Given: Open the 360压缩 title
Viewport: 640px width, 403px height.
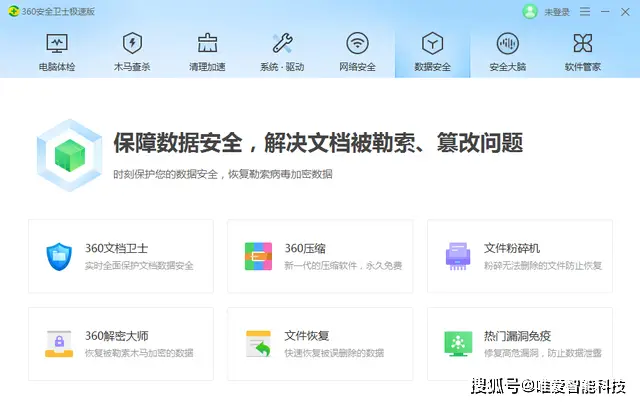Looking at the screenshot, I should click(x=305, y=248).
